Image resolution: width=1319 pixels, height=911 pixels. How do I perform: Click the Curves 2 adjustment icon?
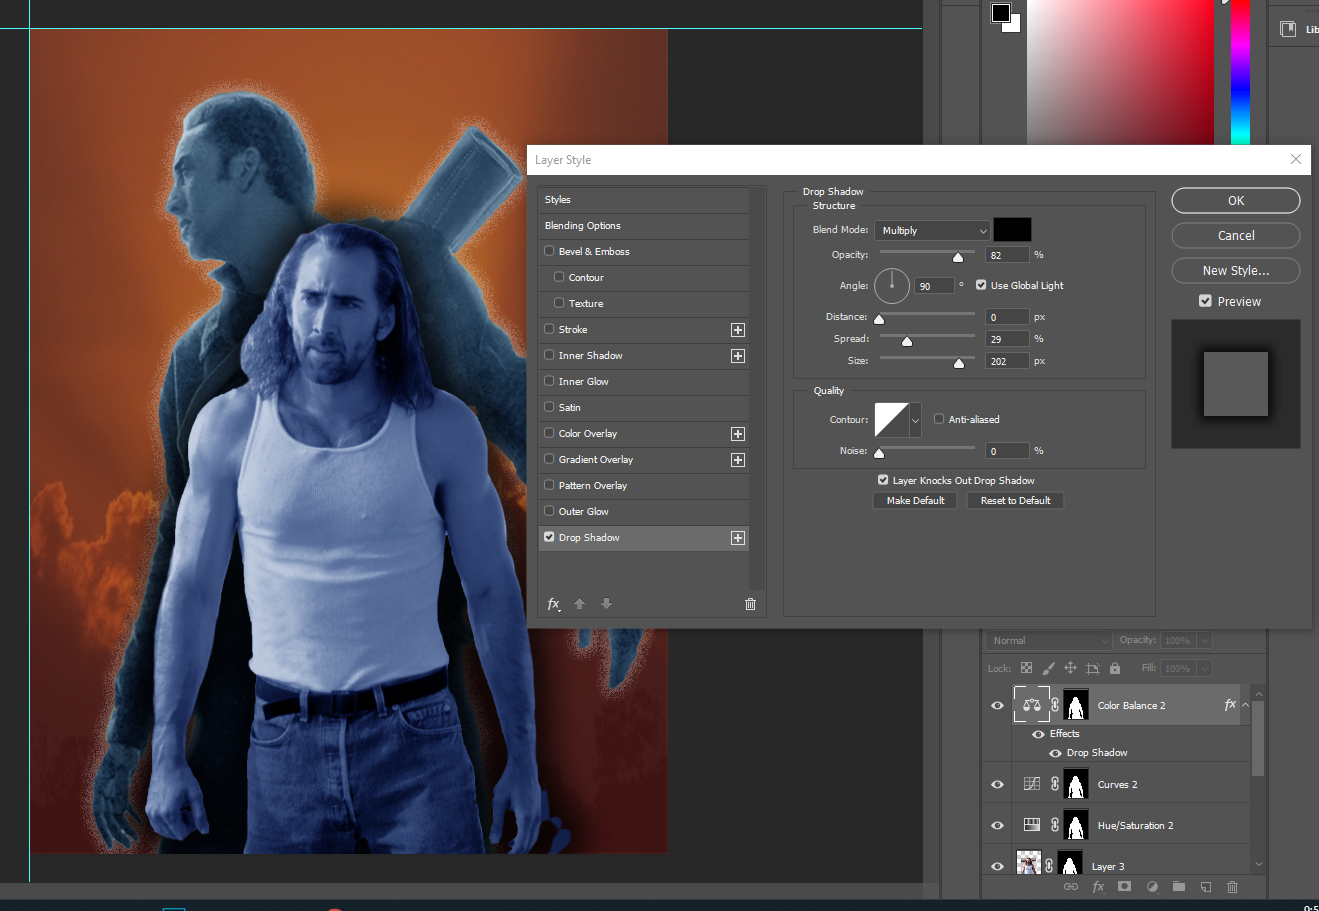pos(1032,784)
